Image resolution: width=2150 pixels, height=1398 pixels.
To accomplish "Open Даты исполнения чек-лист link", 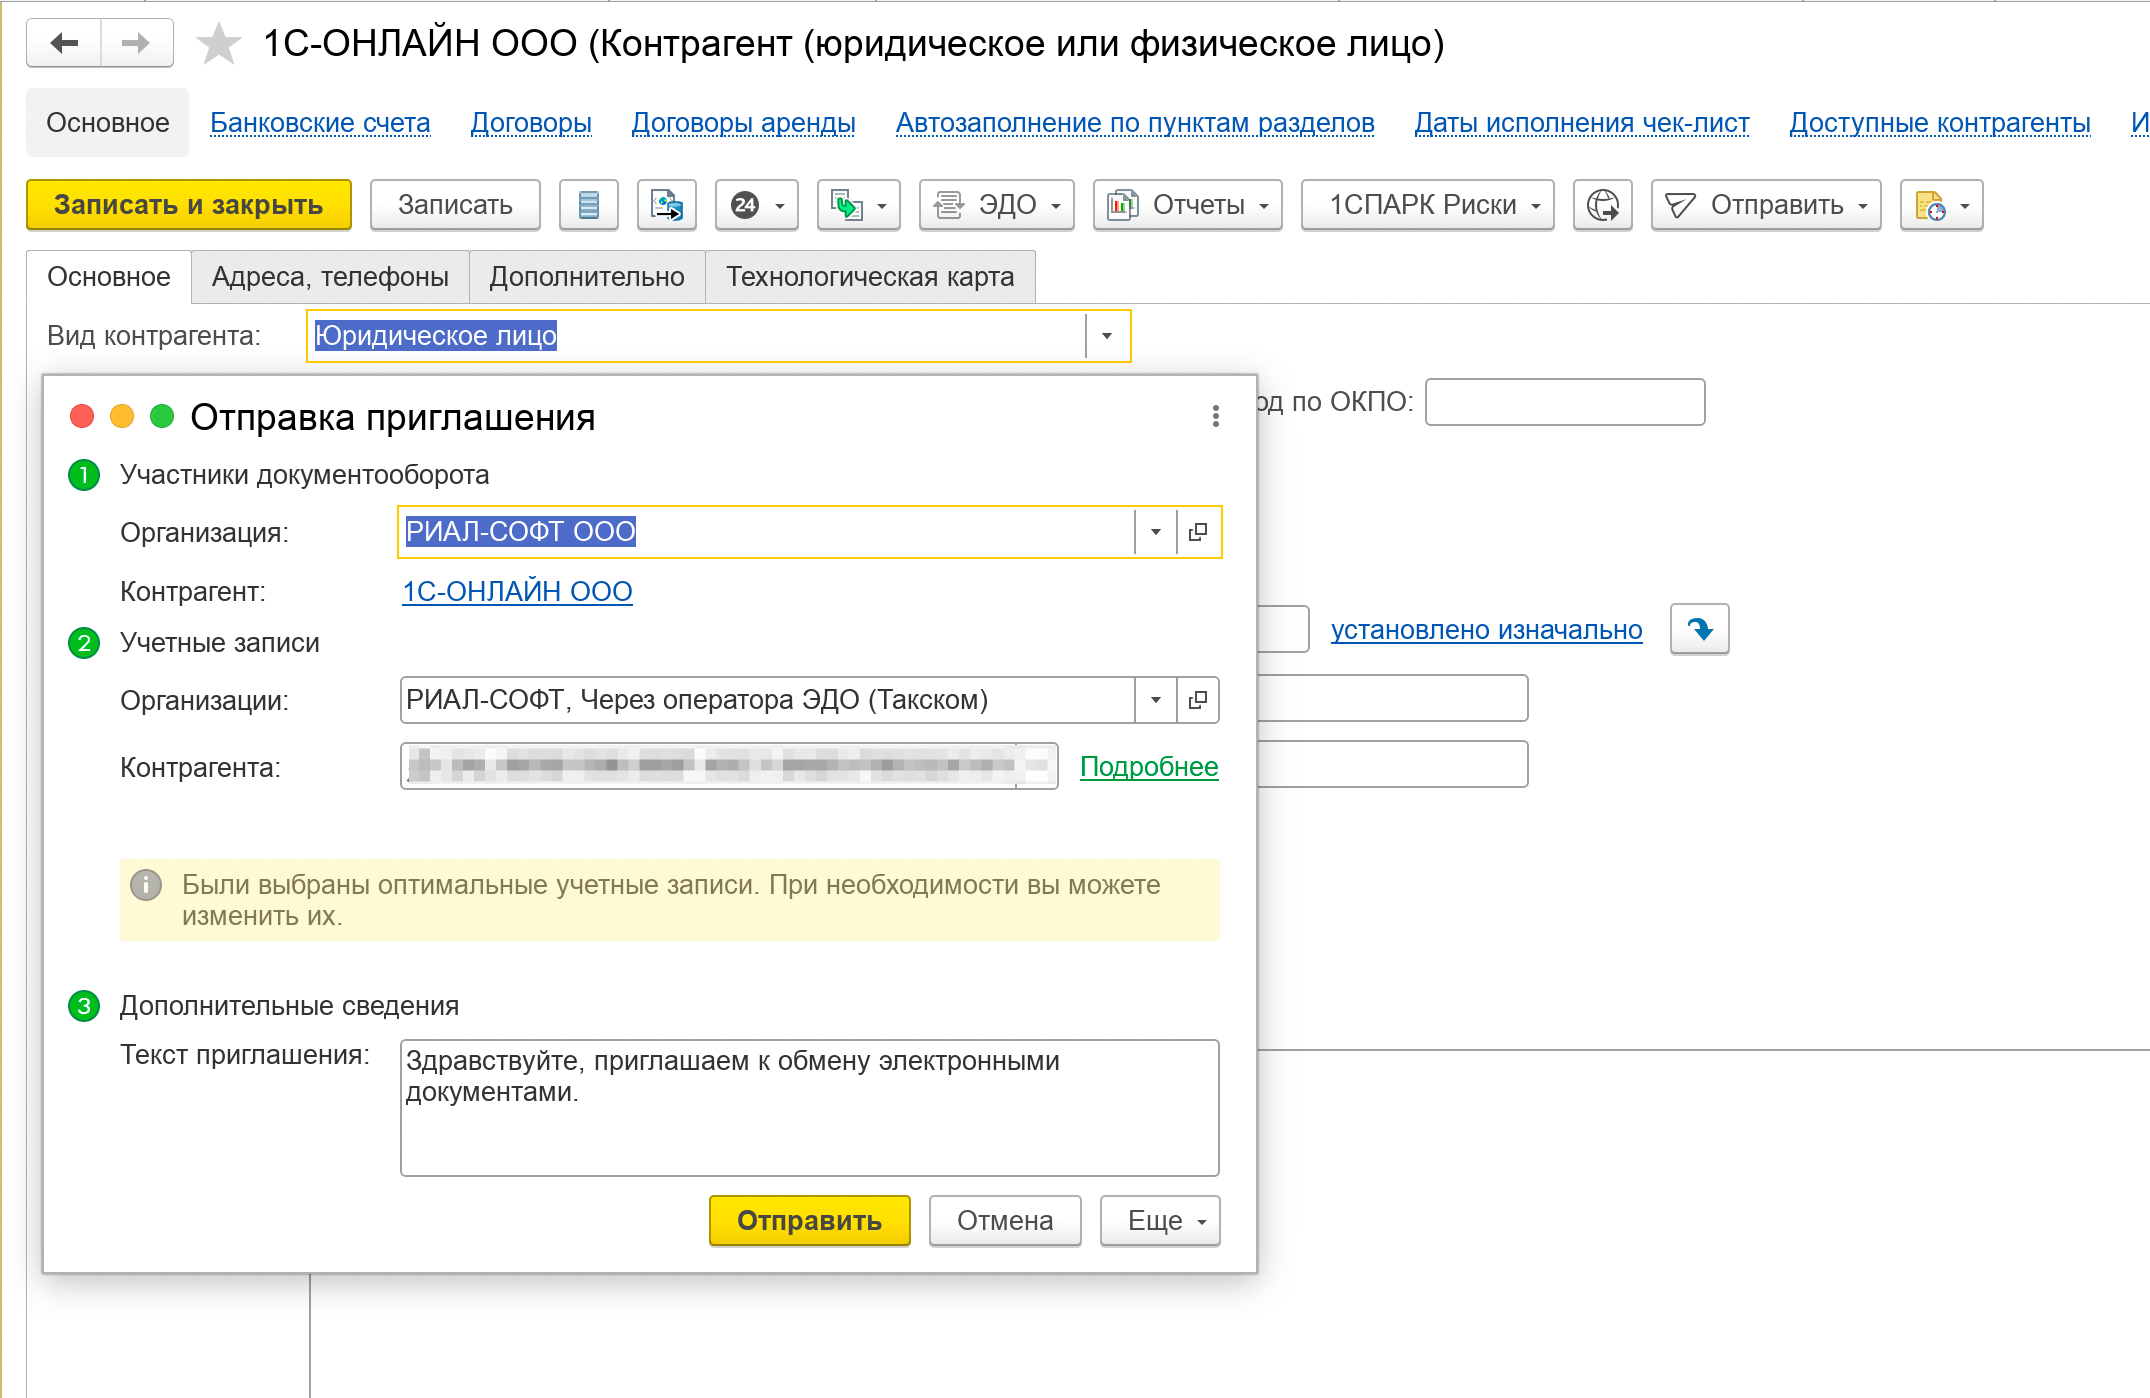I will (1582, 123).
